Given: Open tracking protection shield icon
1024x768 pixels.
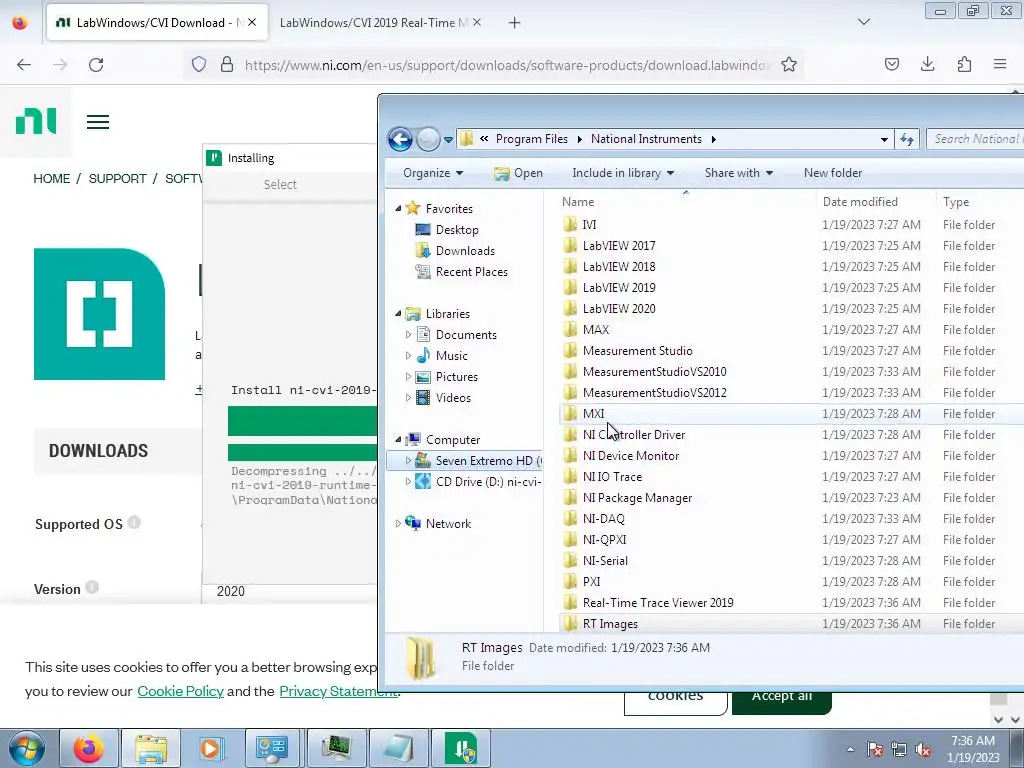Looking at the screenshot, I should [199, 65].
